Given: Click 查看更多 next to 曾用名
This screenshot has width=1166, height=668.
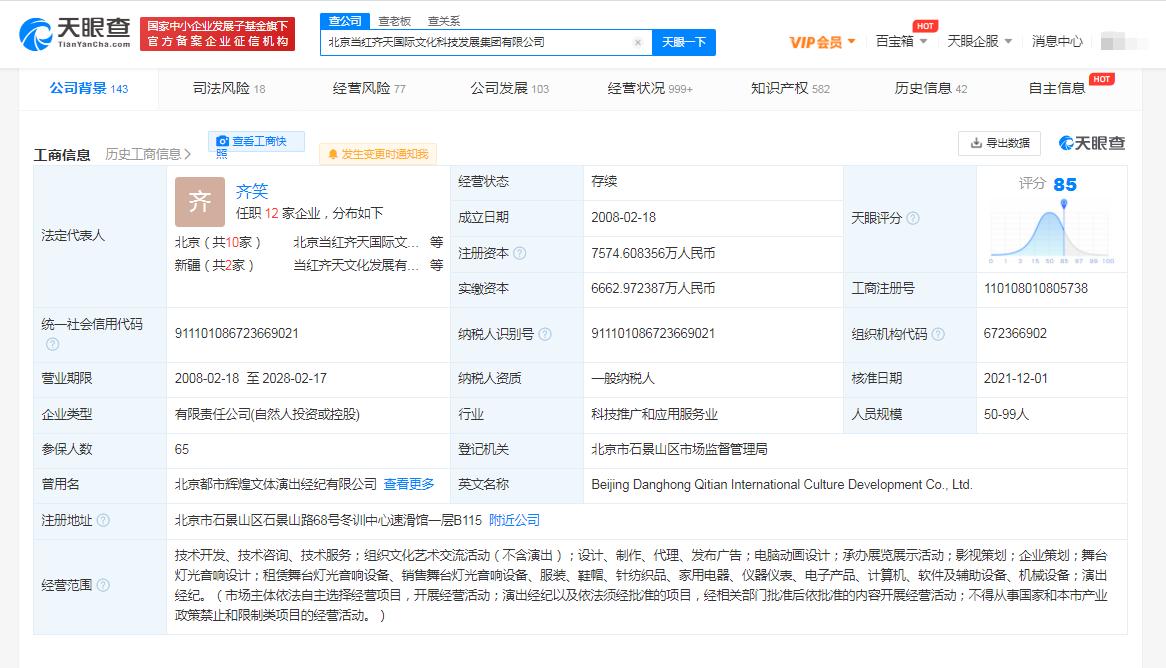Looking at the screenshot, I should 409,484.
